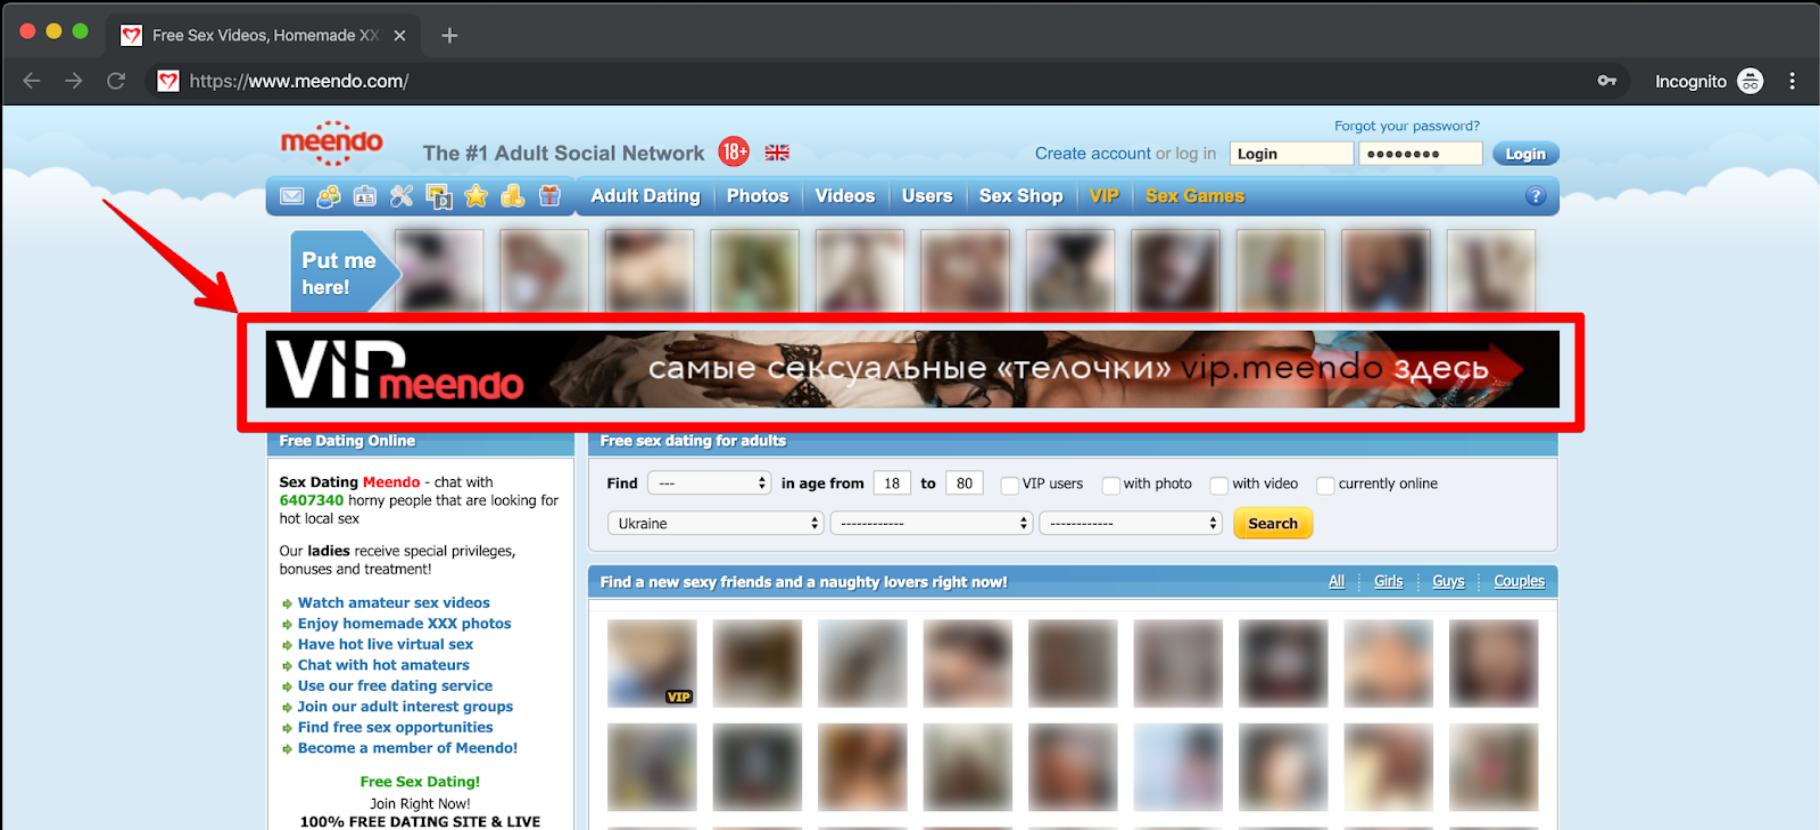Viewport: 1820px width, 830px height.
Task: Filter results by All
Action: click(1336, 581)
